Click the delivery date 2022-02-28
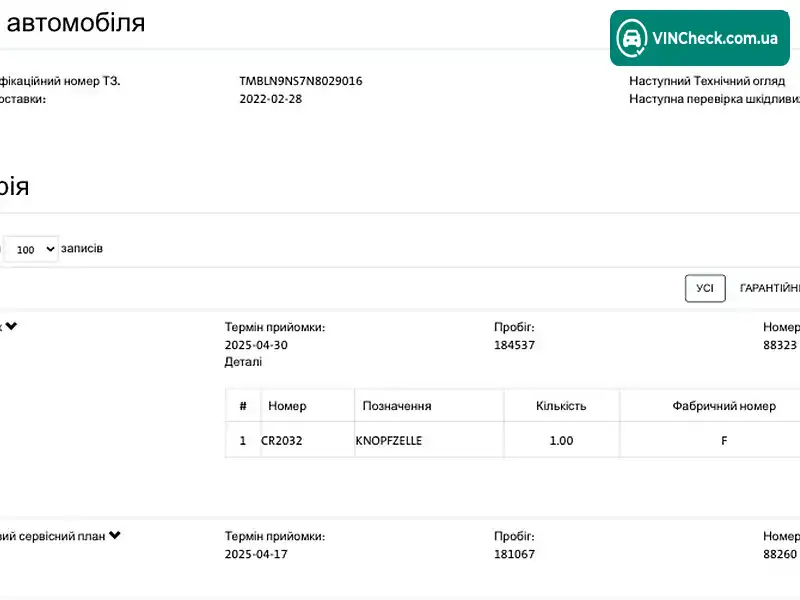This screenshot has width=800, height=600. point(270,99)
